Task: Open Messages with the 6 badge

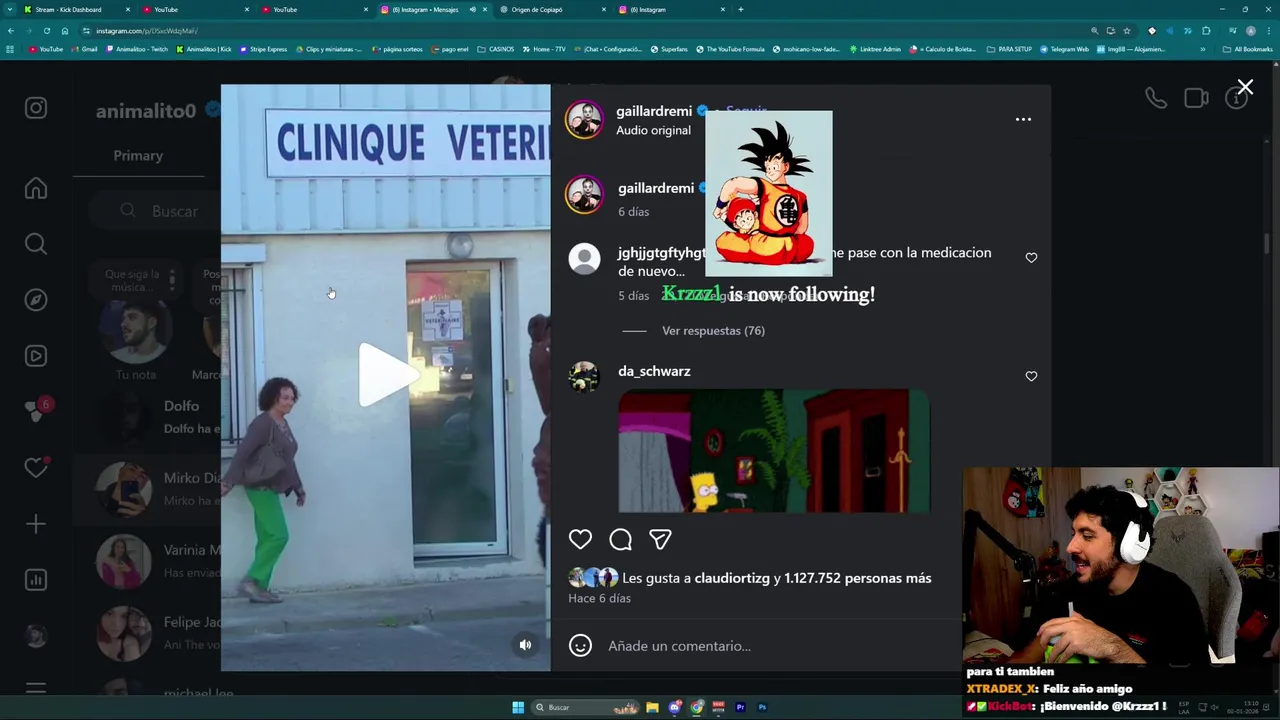Action: click(36, 411)
